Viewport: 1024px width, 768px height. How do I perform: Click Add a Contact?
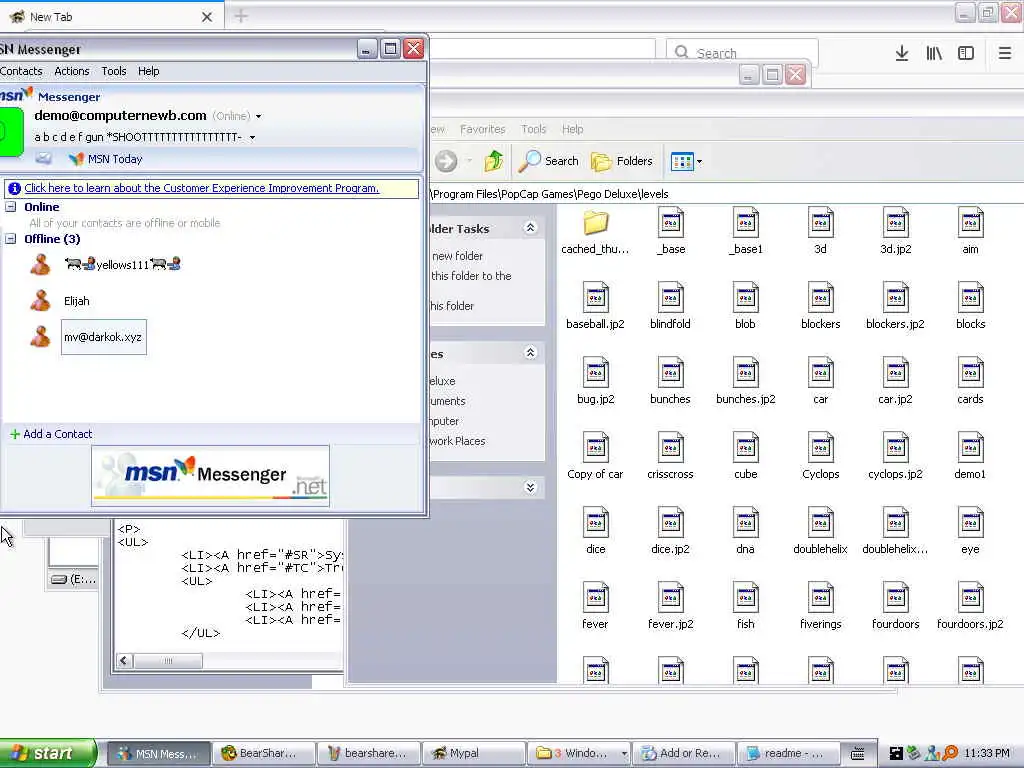[51, 434]
